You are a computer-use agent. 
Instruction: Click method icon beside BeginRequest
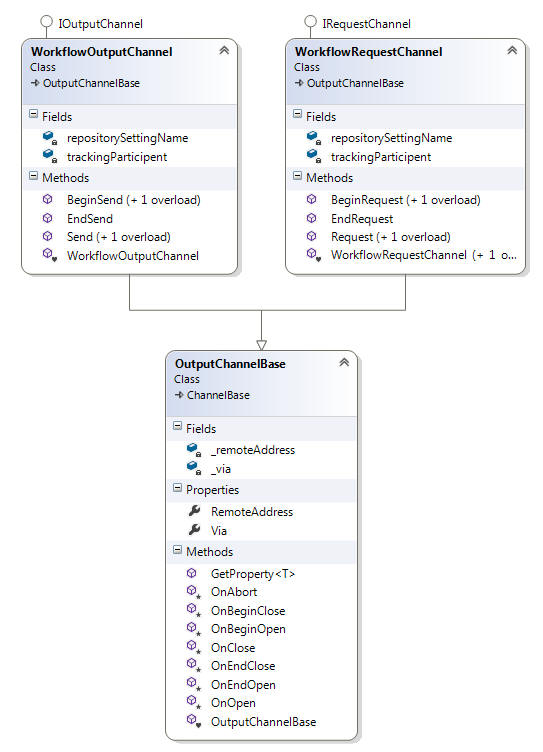[x=312, y=199]
